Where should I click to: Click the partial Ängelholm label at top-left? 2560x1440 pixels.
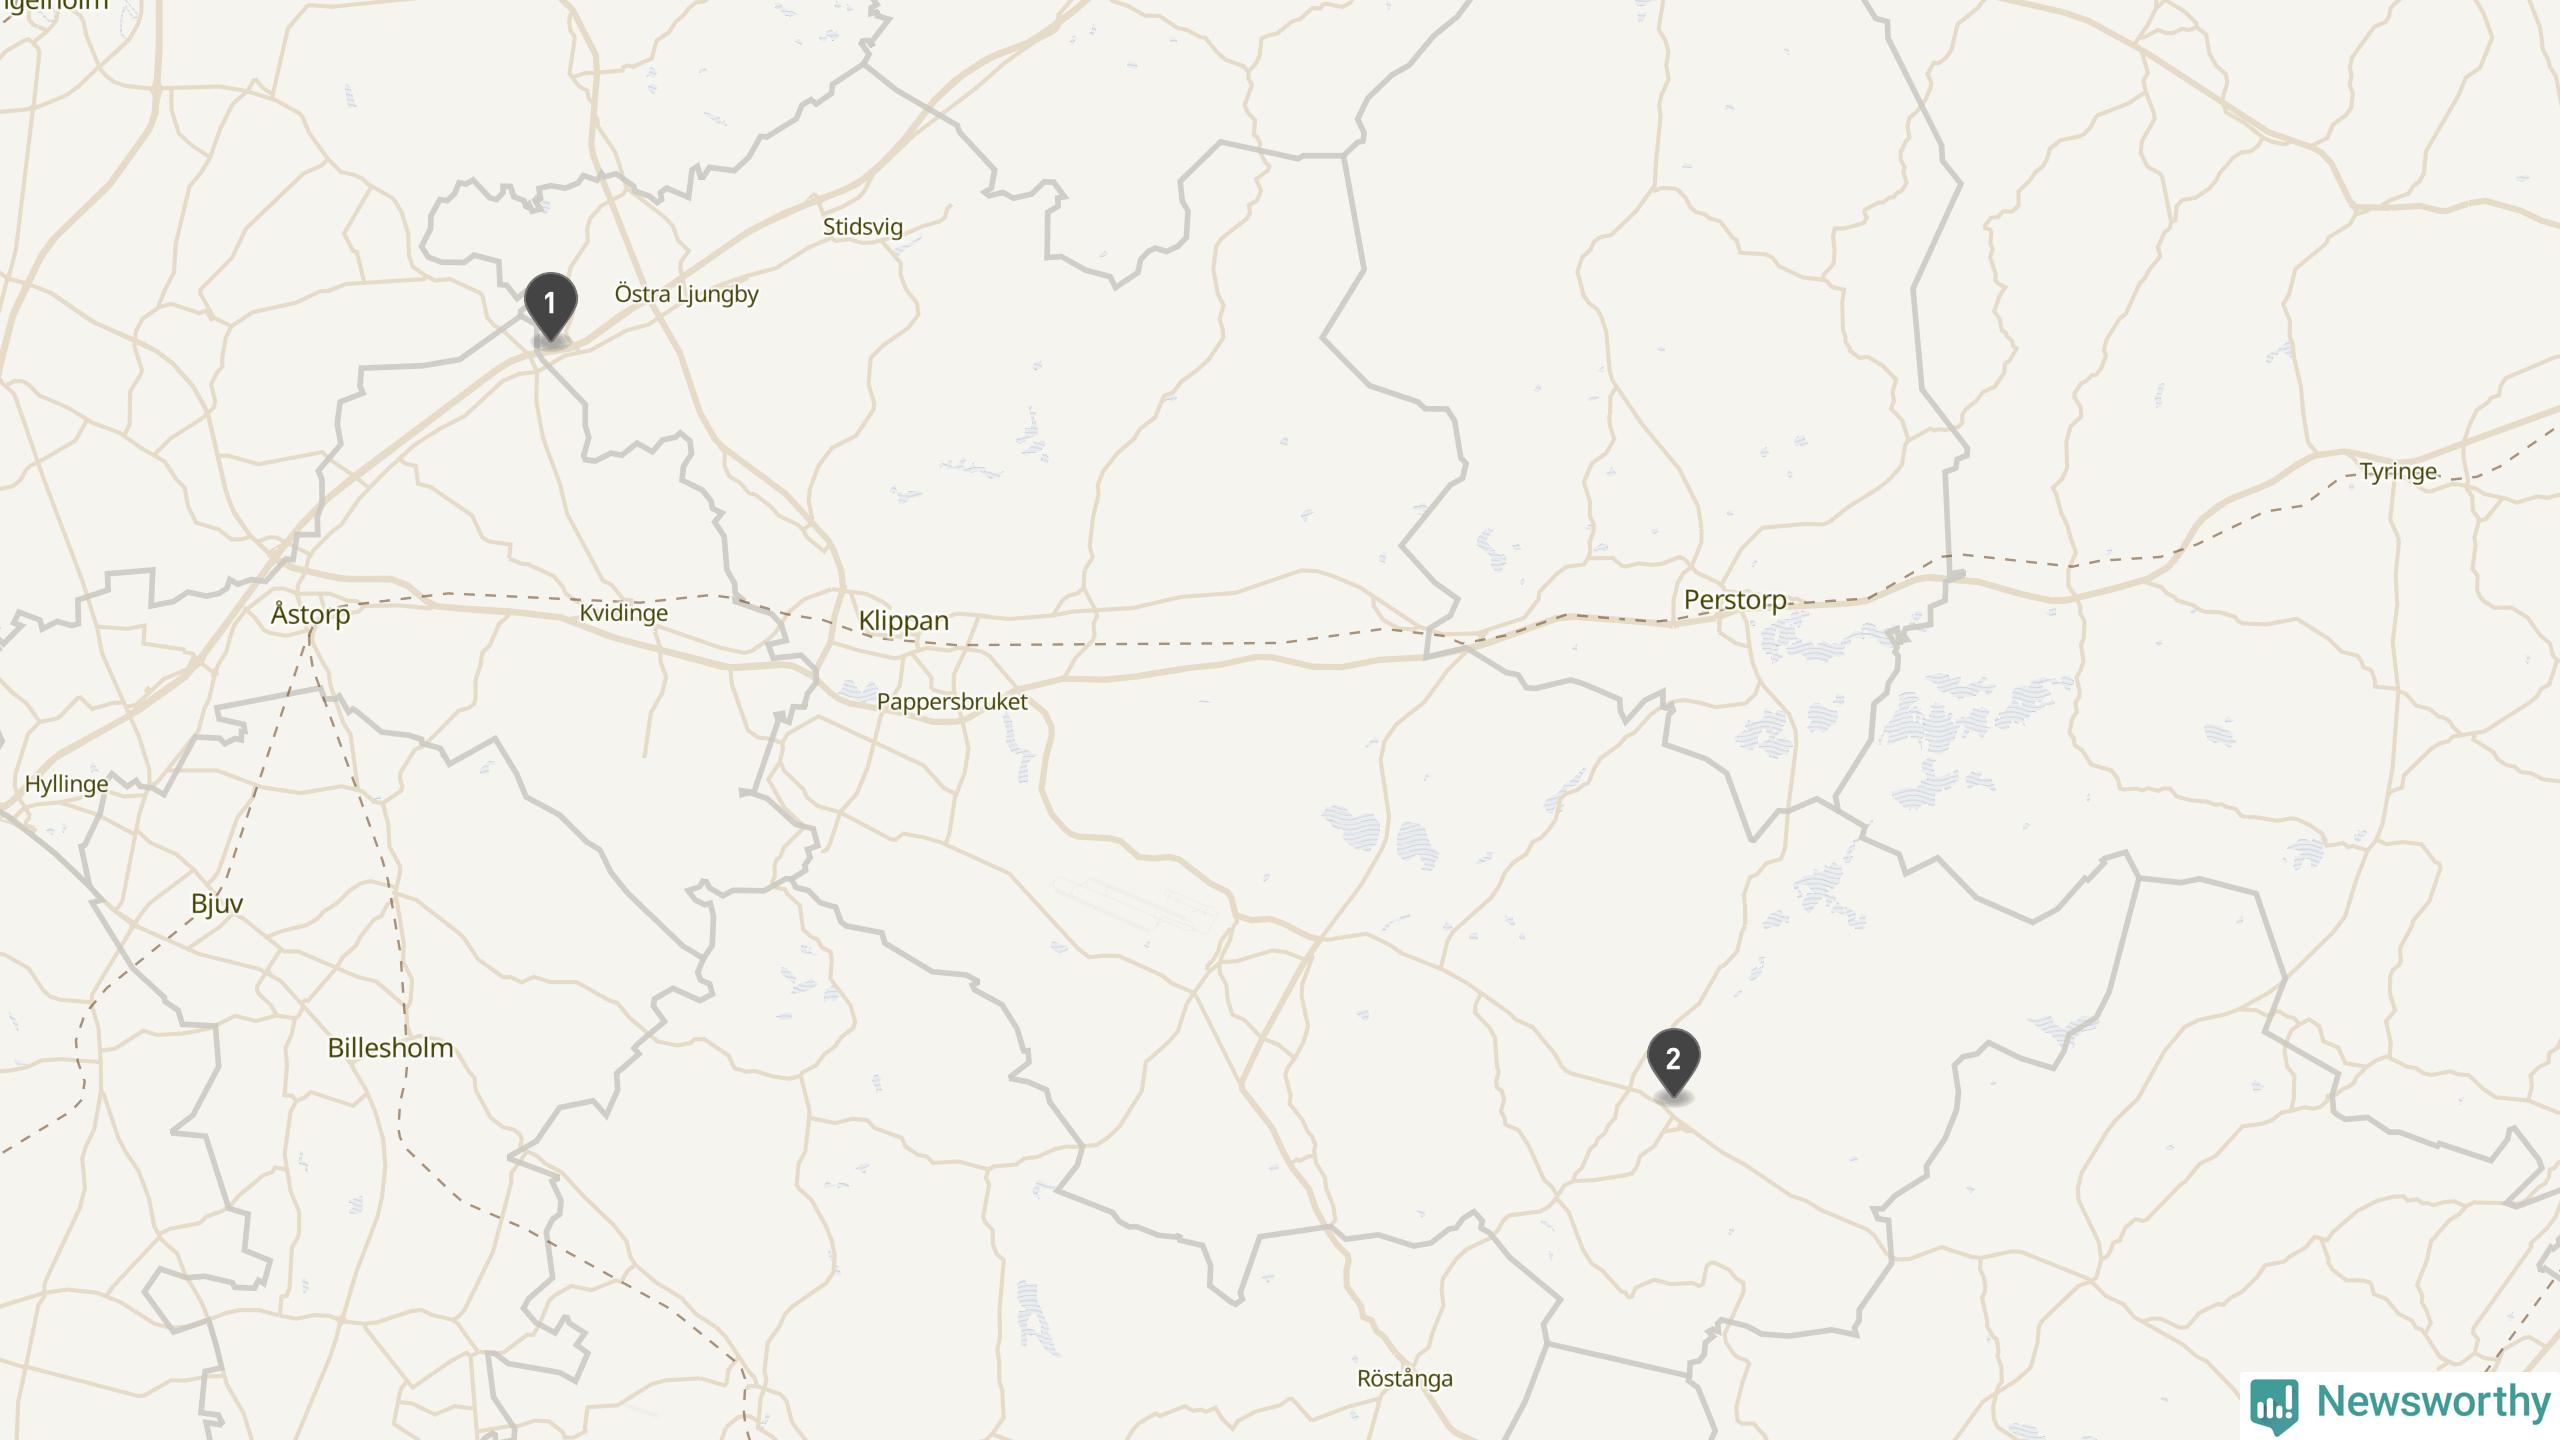click(x=54, y=5)
